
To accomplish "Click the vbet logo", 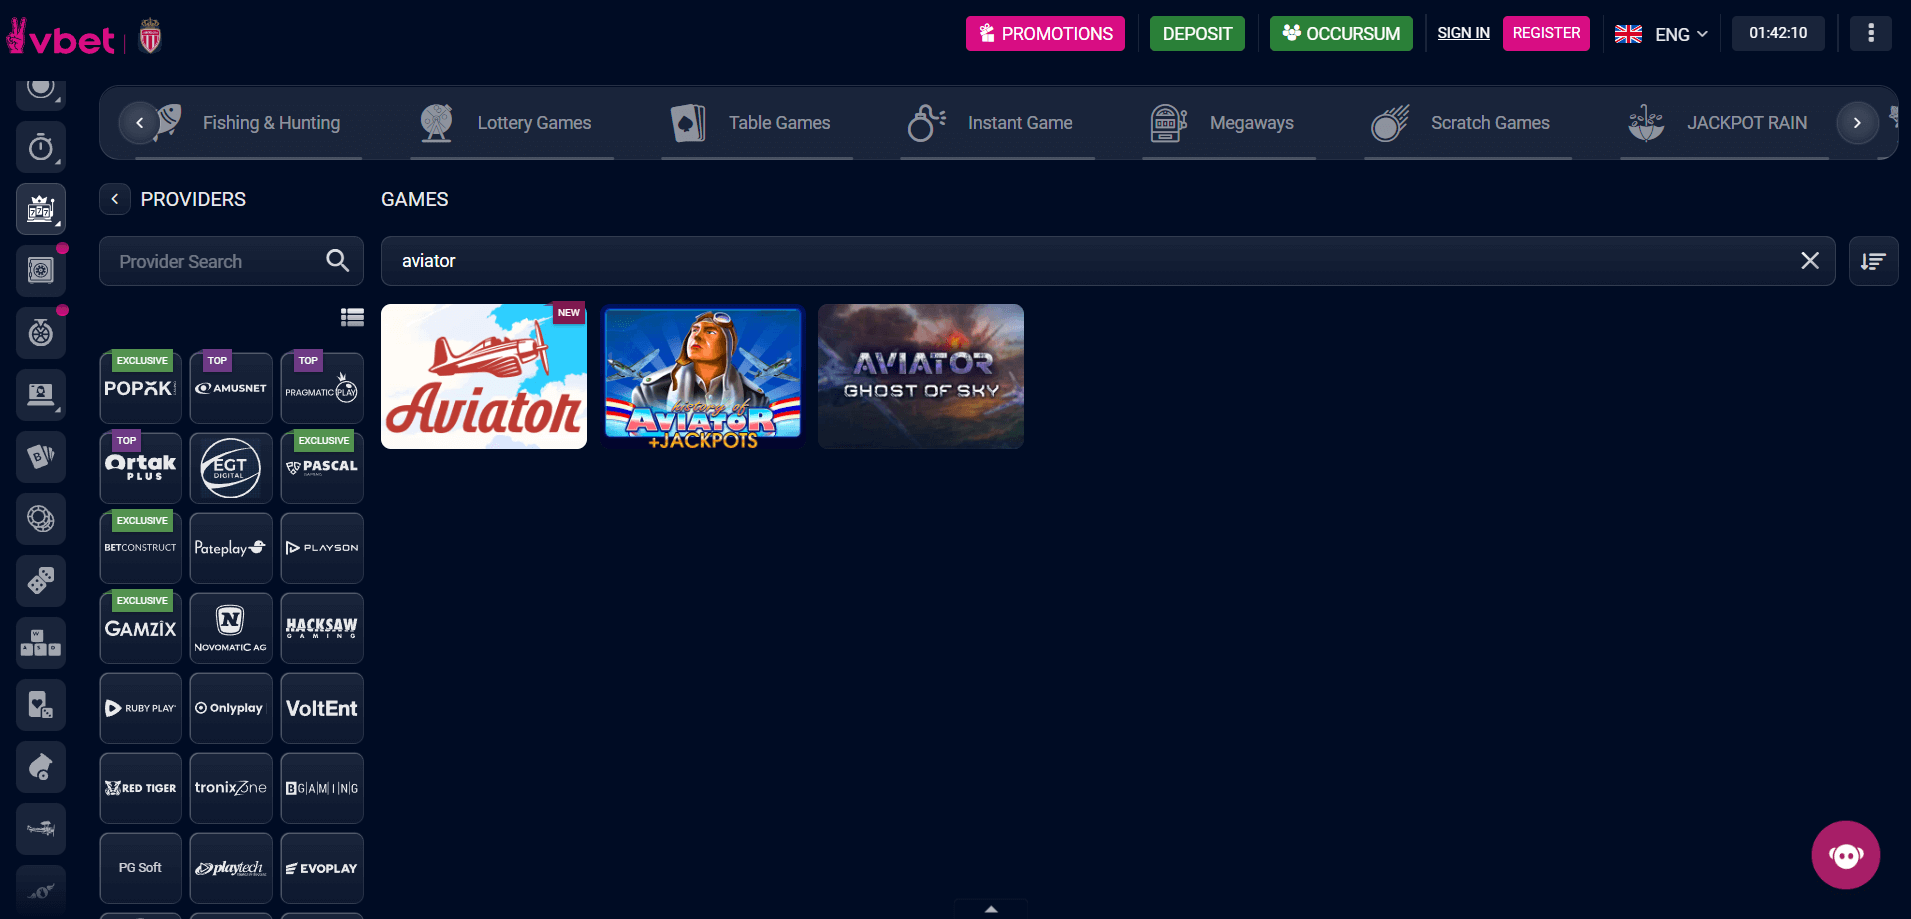I will click(61, 37).
